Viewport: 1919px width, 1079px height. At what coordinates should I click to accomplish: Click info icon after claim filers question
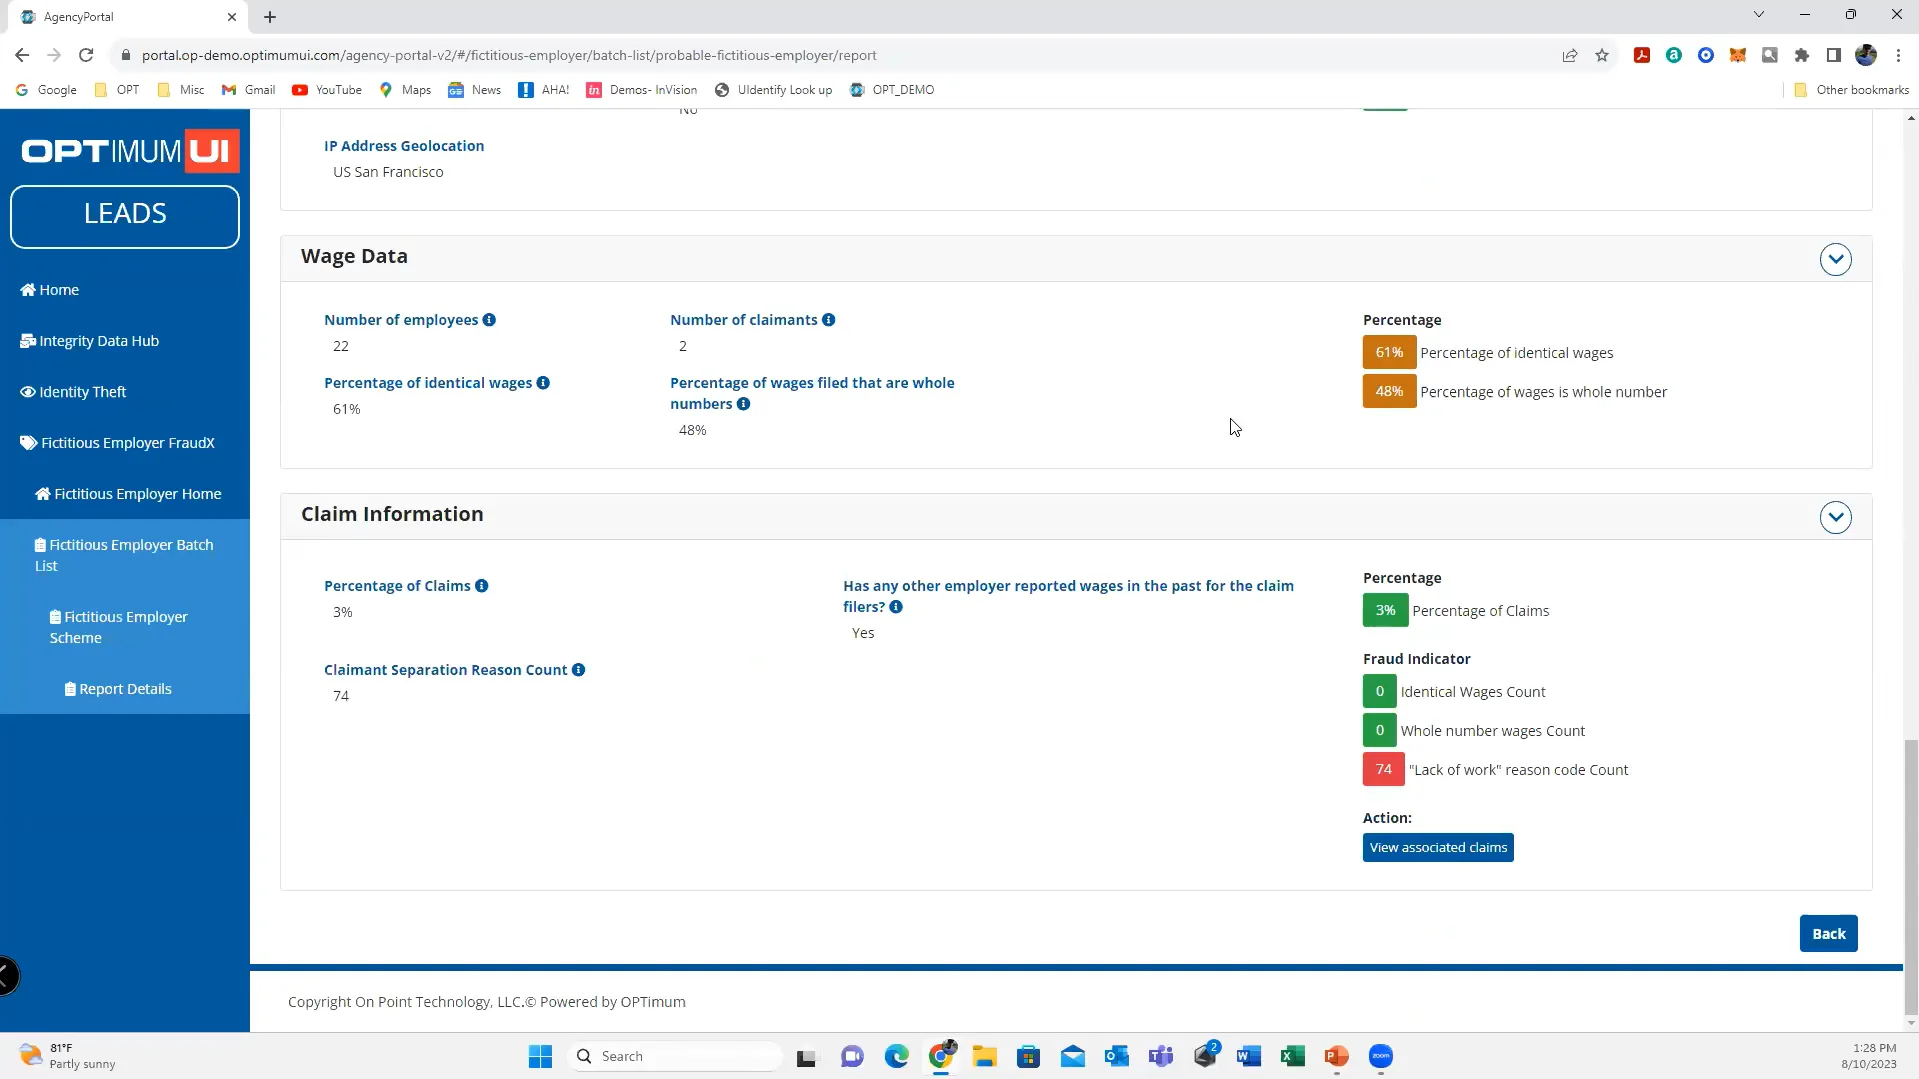coord(896,607)
